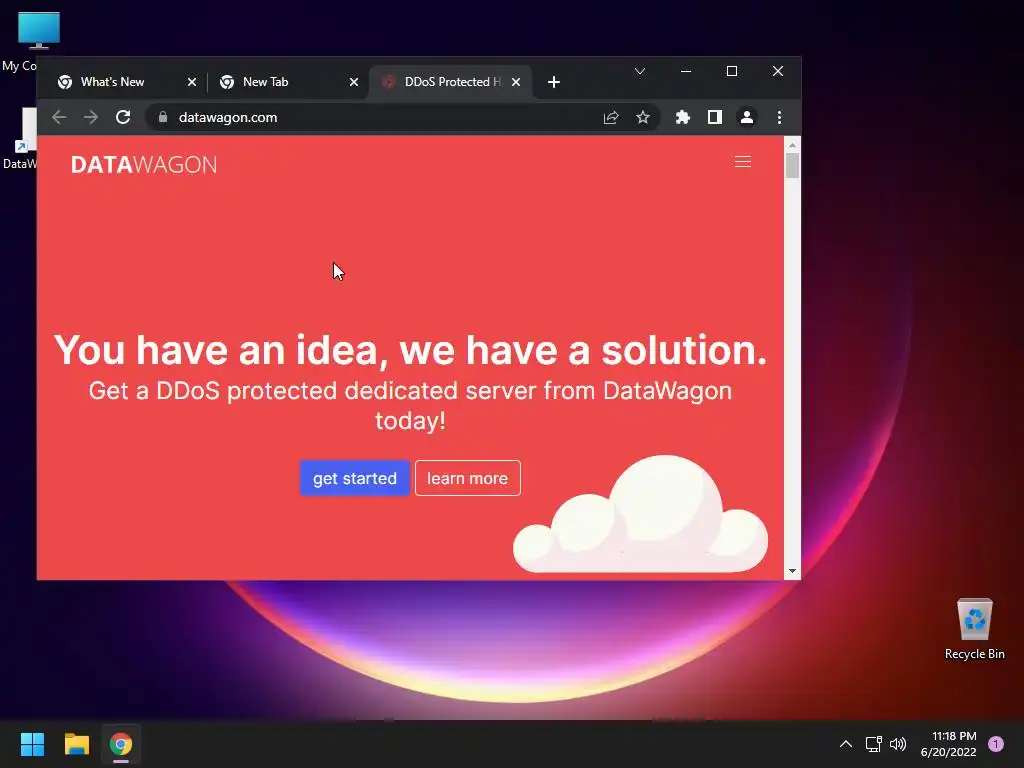The height and width of the screenshot is (768, 1024).
Task: Click the DATAWAGON logo
Action: pos(144,165)
